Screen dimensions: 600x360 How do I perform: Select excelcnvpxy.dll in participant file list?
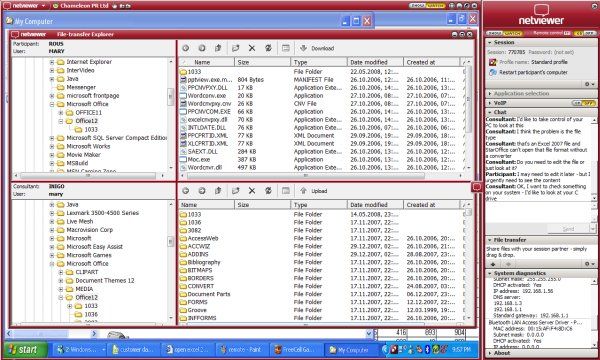pos(207,120)
